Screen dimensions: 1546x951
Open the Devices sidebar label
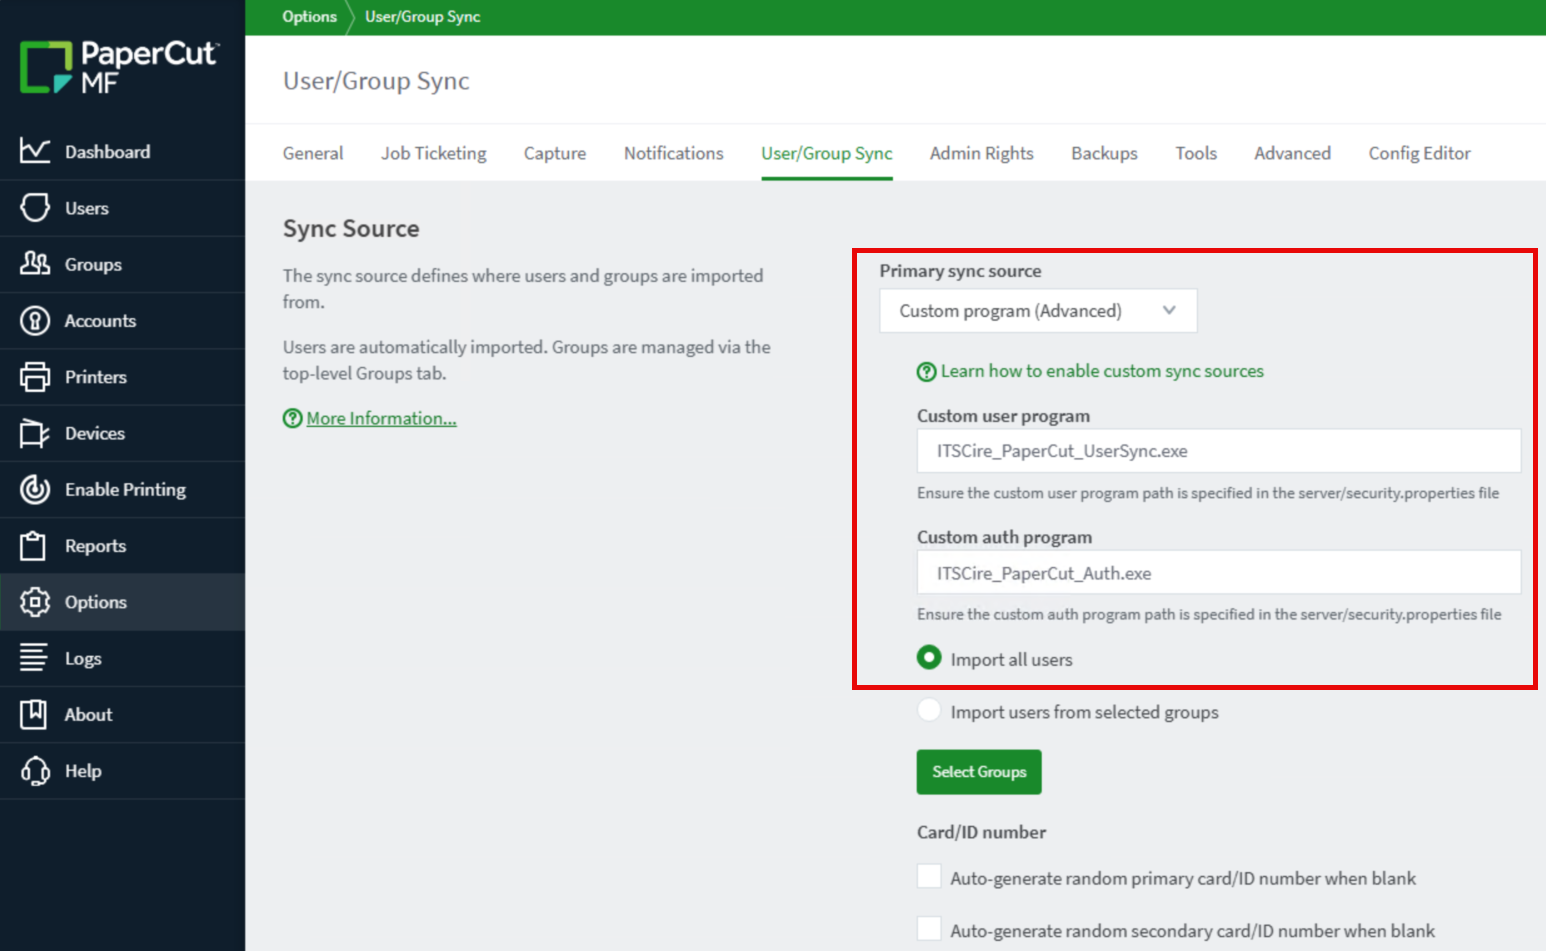[95, 433]
